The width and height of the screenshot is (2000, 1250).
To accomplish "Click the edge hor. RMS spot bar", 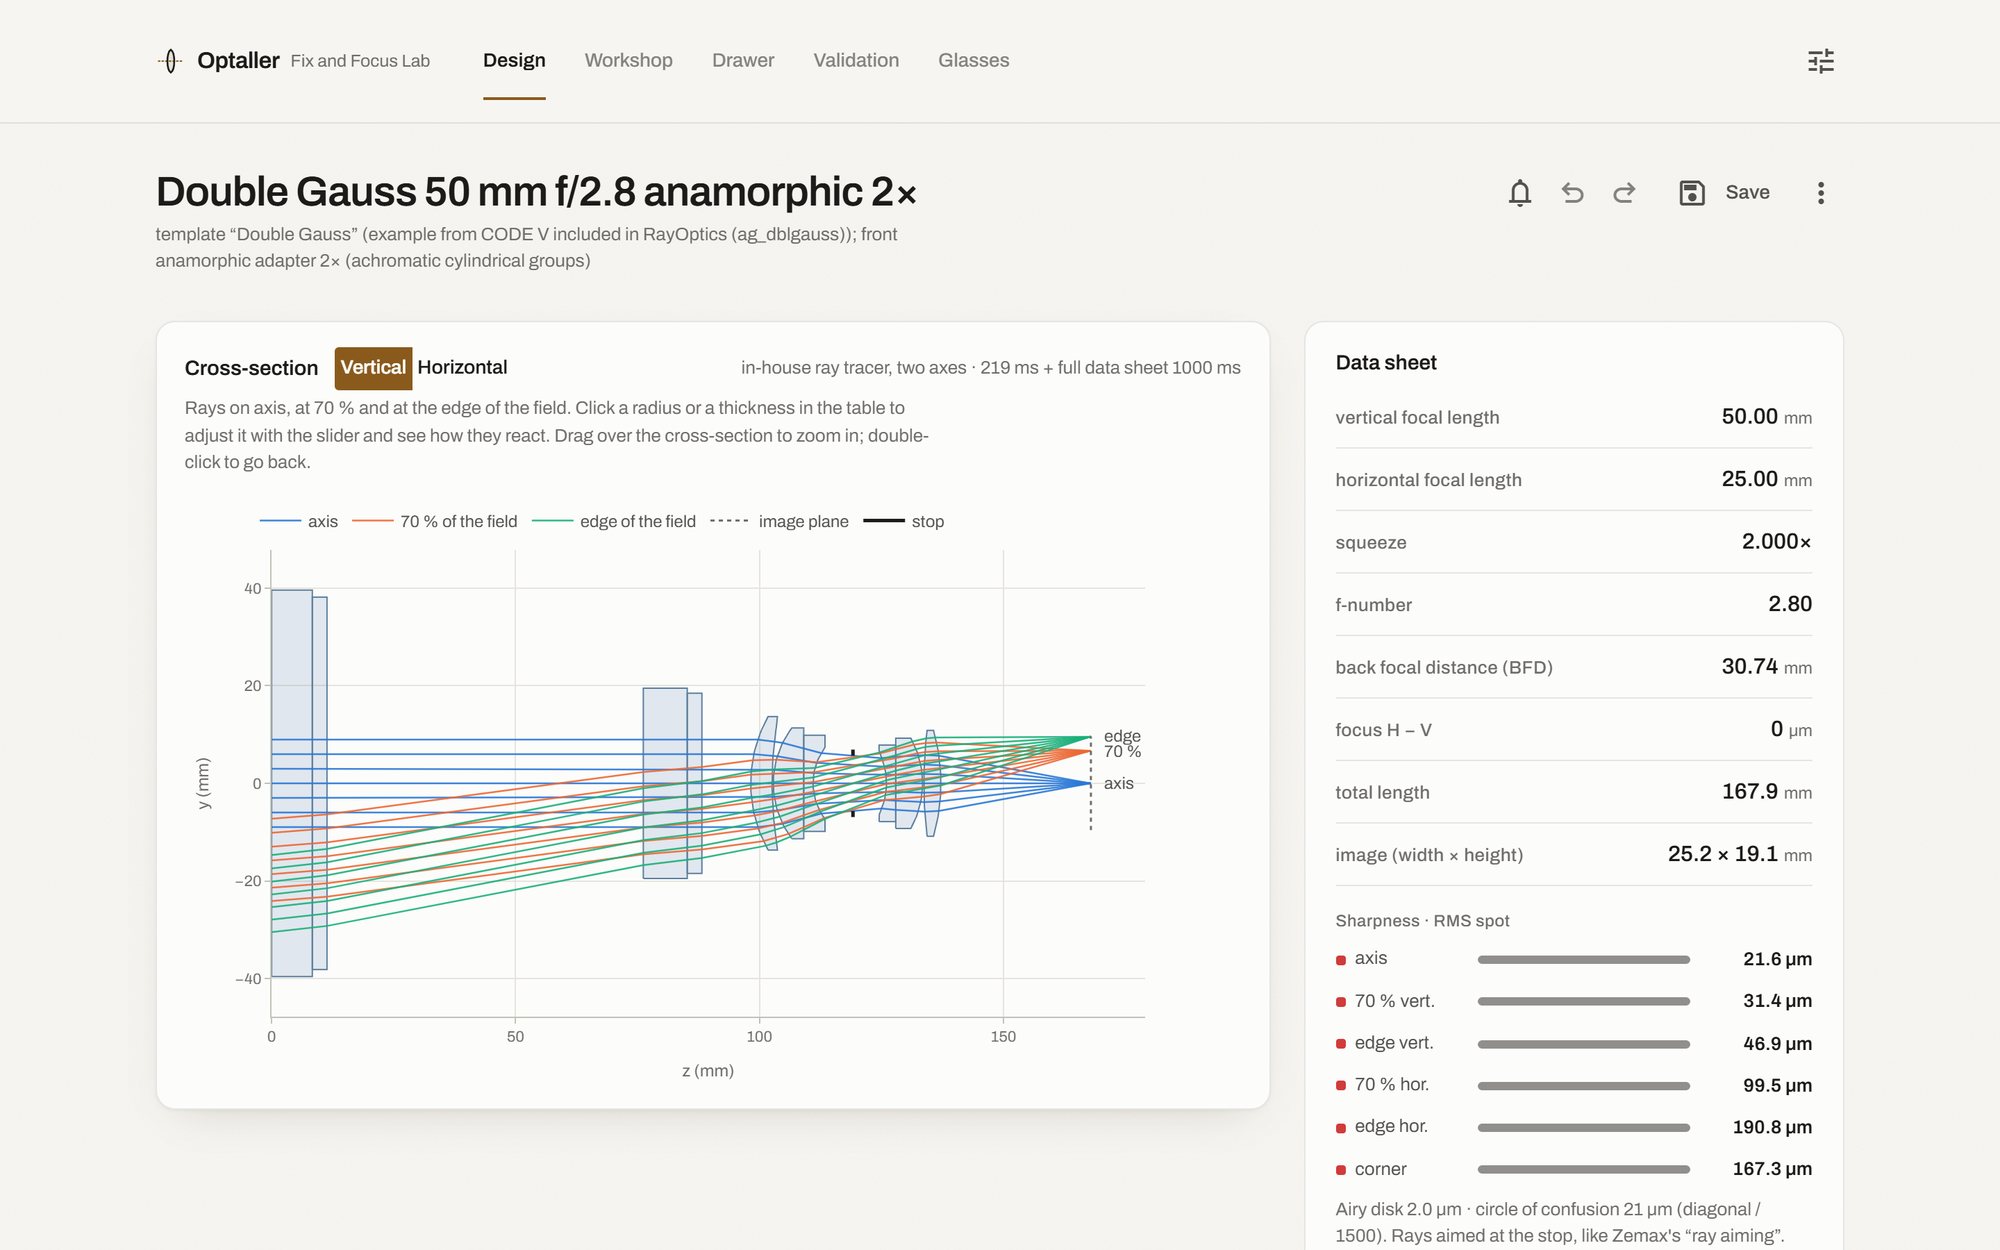I will pos(1583,1127).
